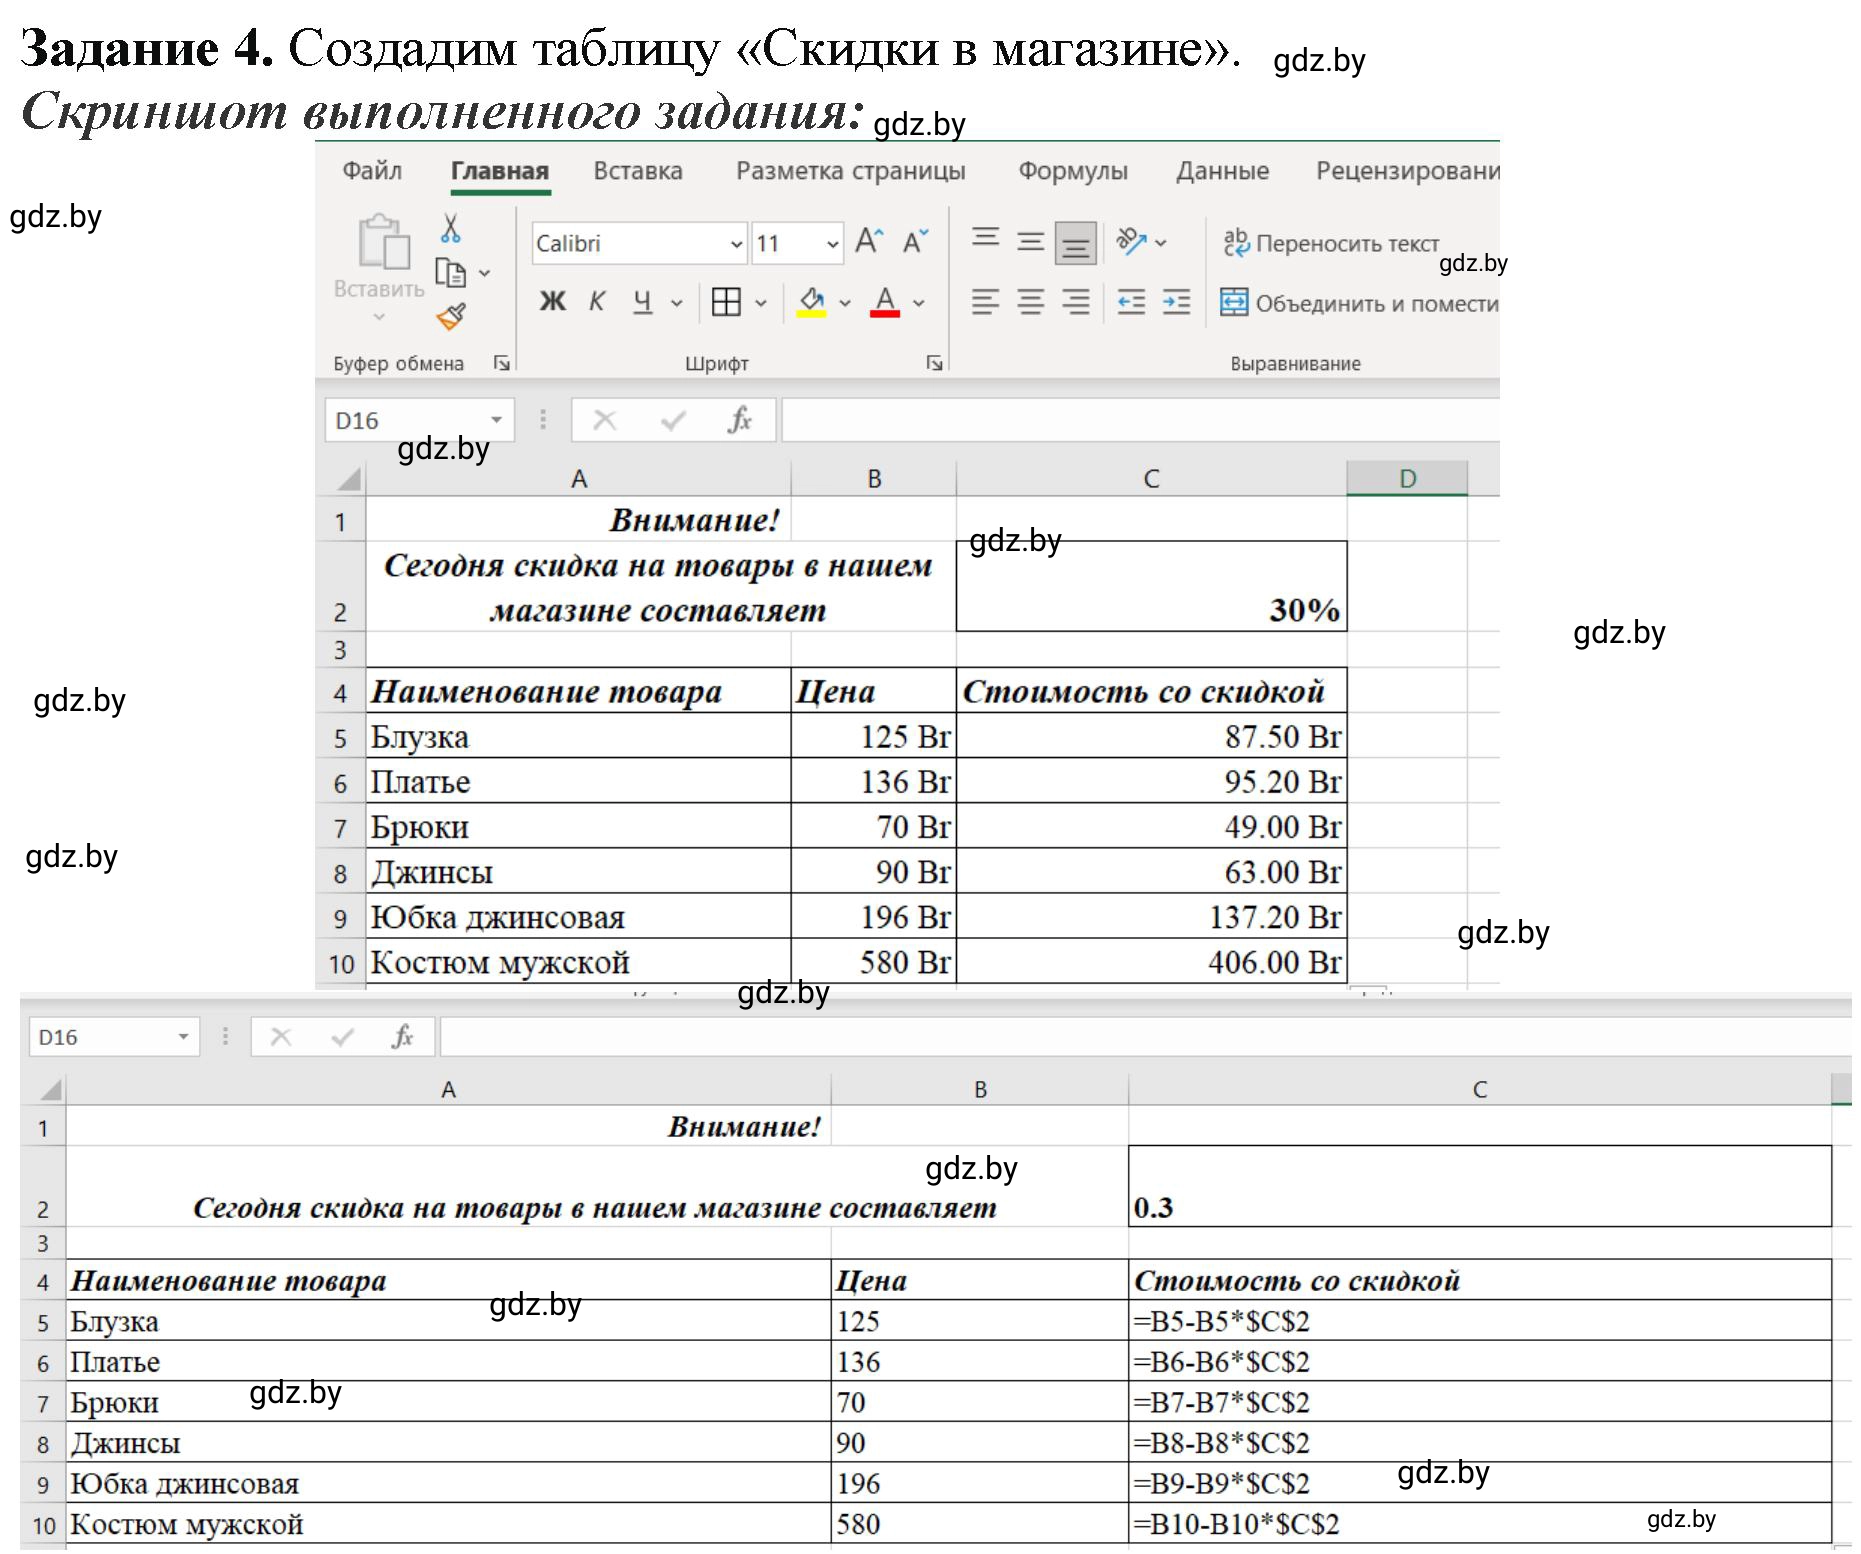Image resolution: width=1861 pixels, height=1554 pixels.
Task: Toggle bold Ж formatting
Action: (x=553, y=301)
